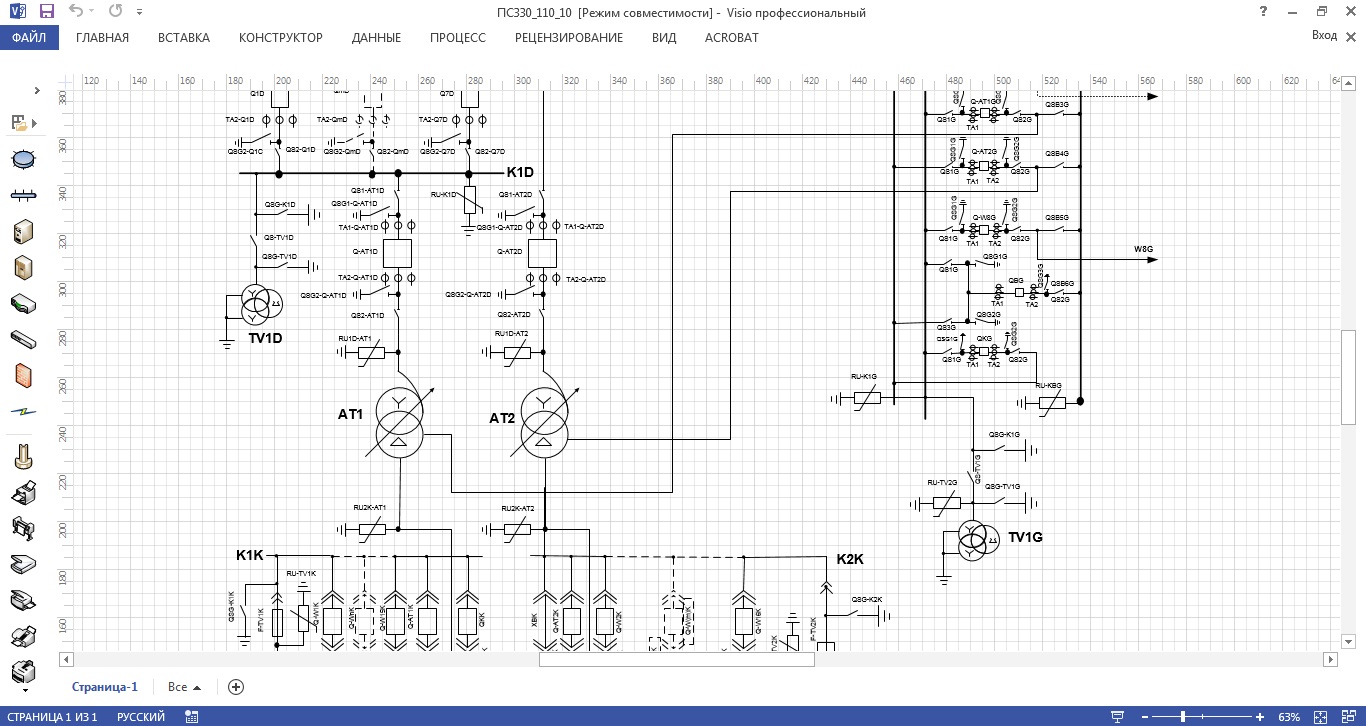Open the КОНСТРУКТОР ribbon tab

(281, 38)
